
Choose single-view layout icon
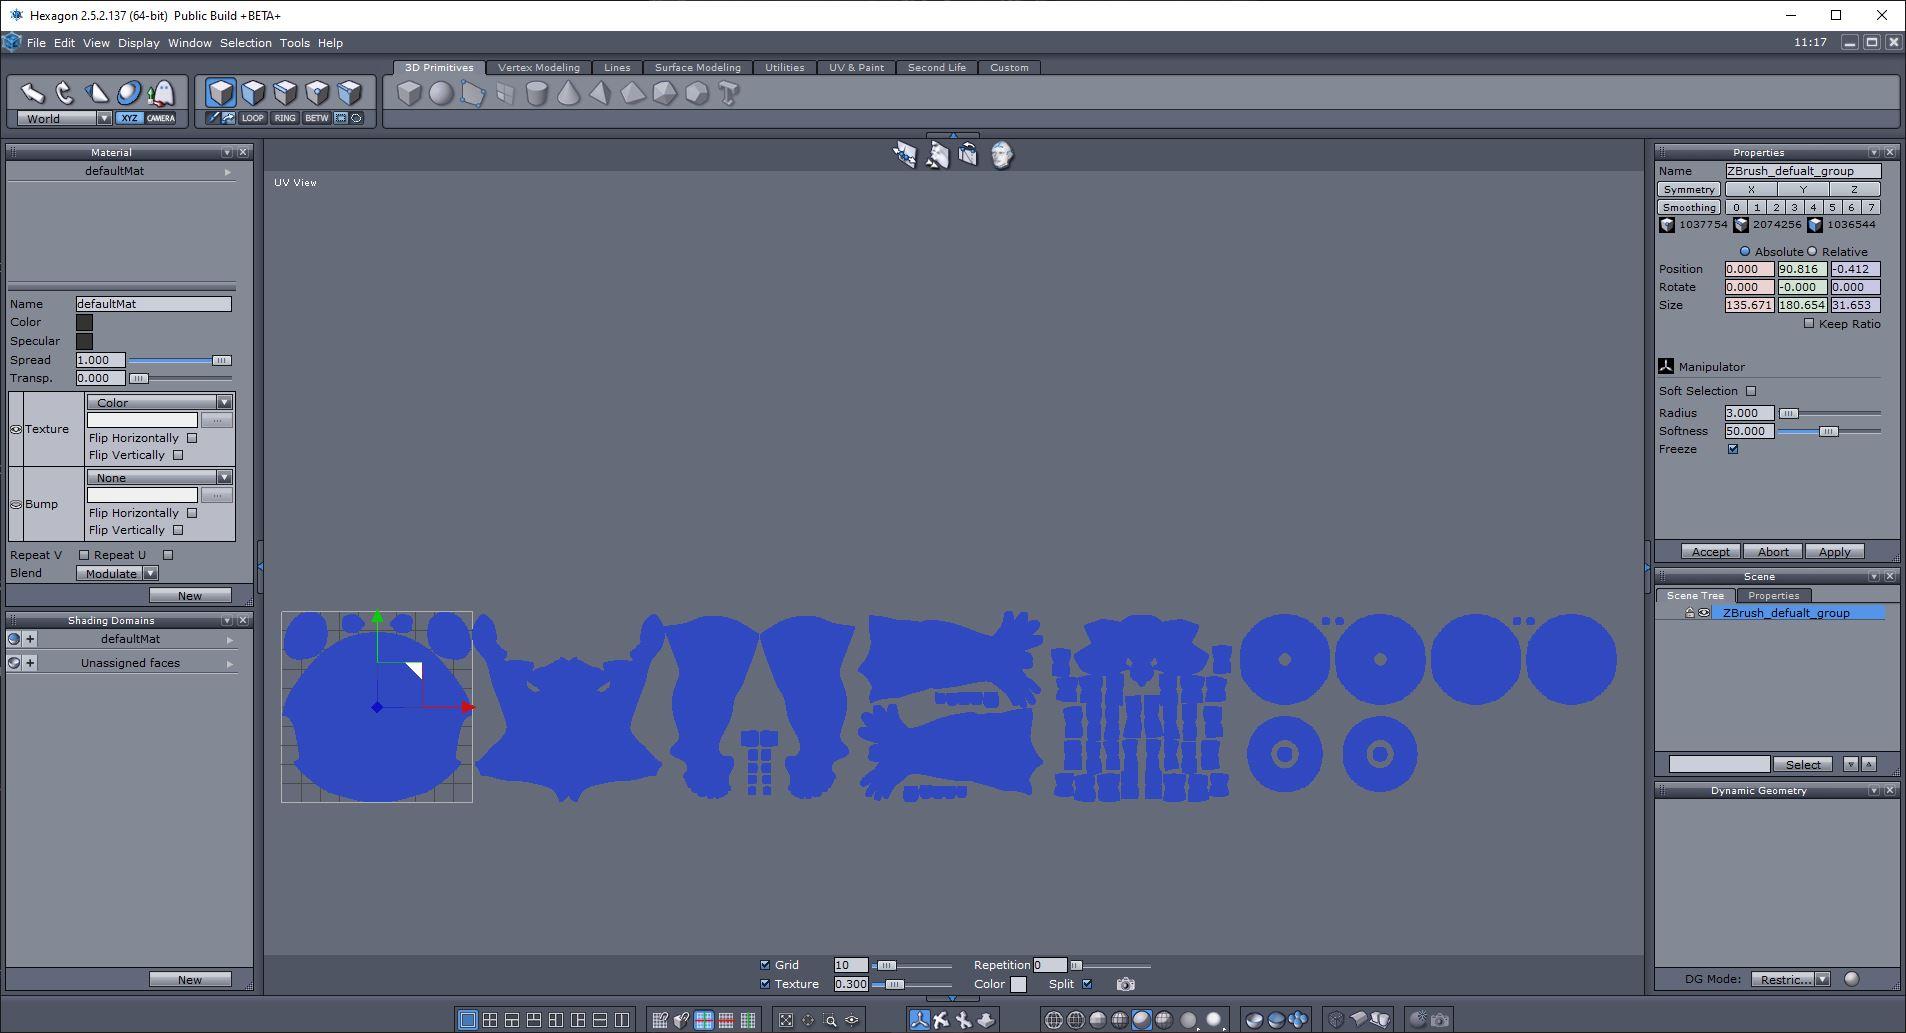pyautogui.click(x=467, y=1020)
